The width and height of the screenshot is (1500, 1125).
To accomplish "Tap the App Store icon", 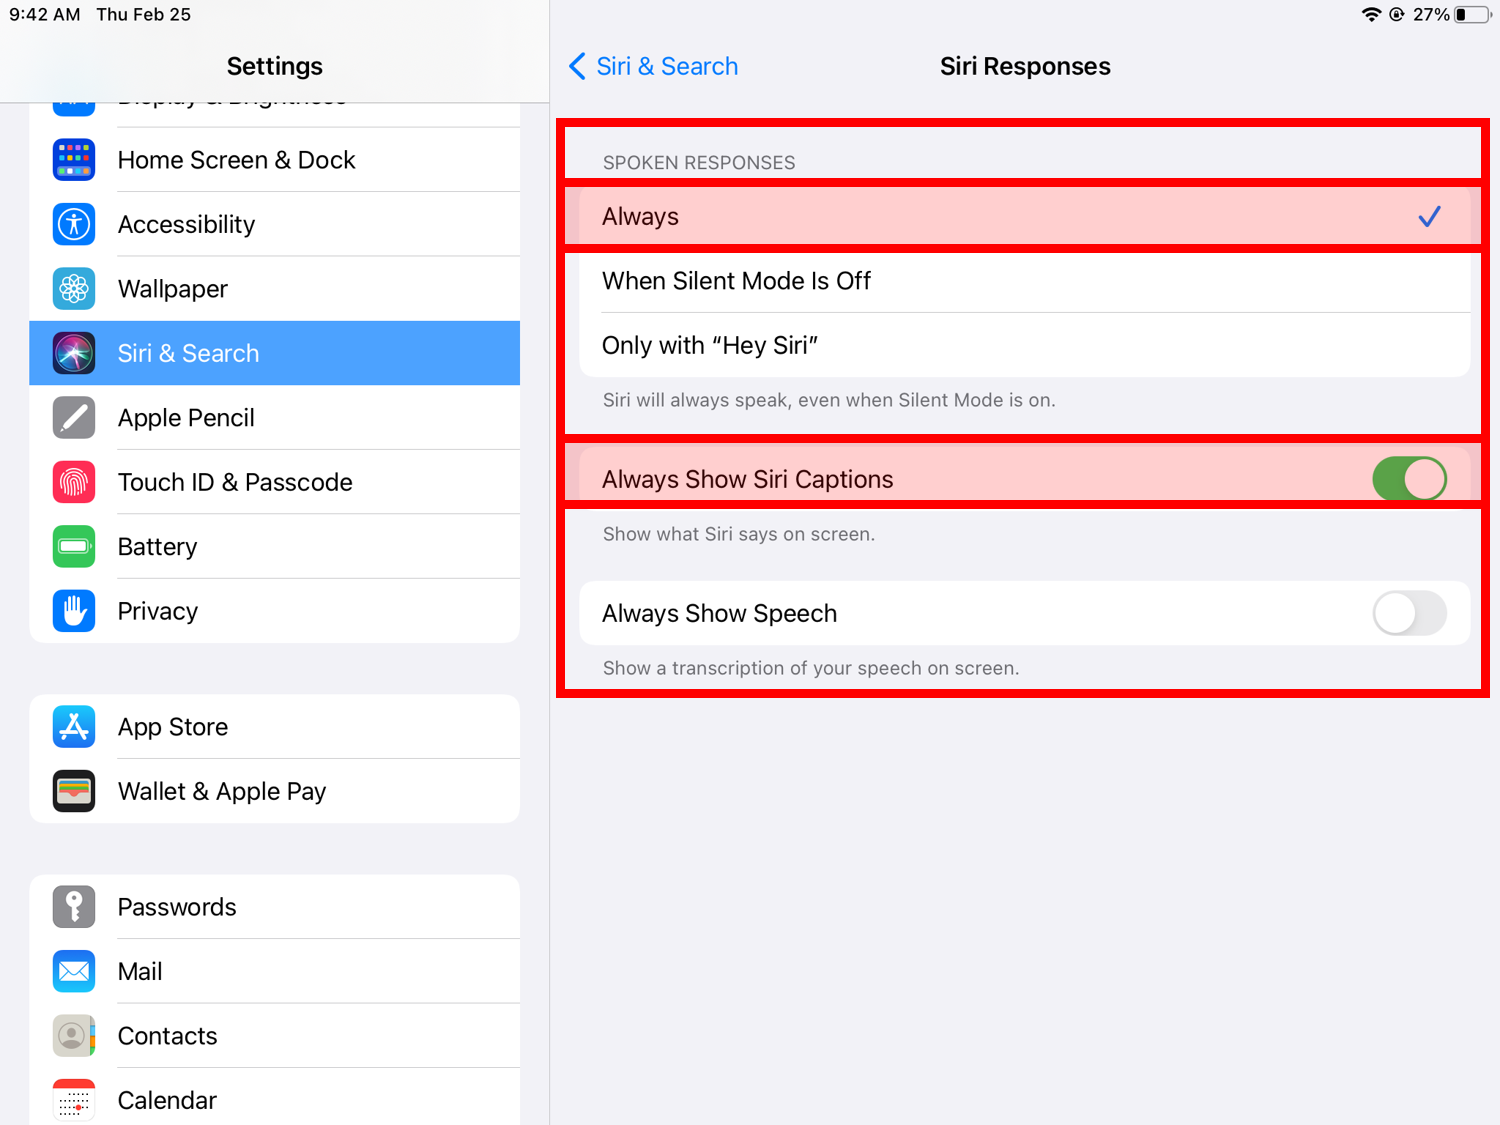I will [x=74, y=727].
